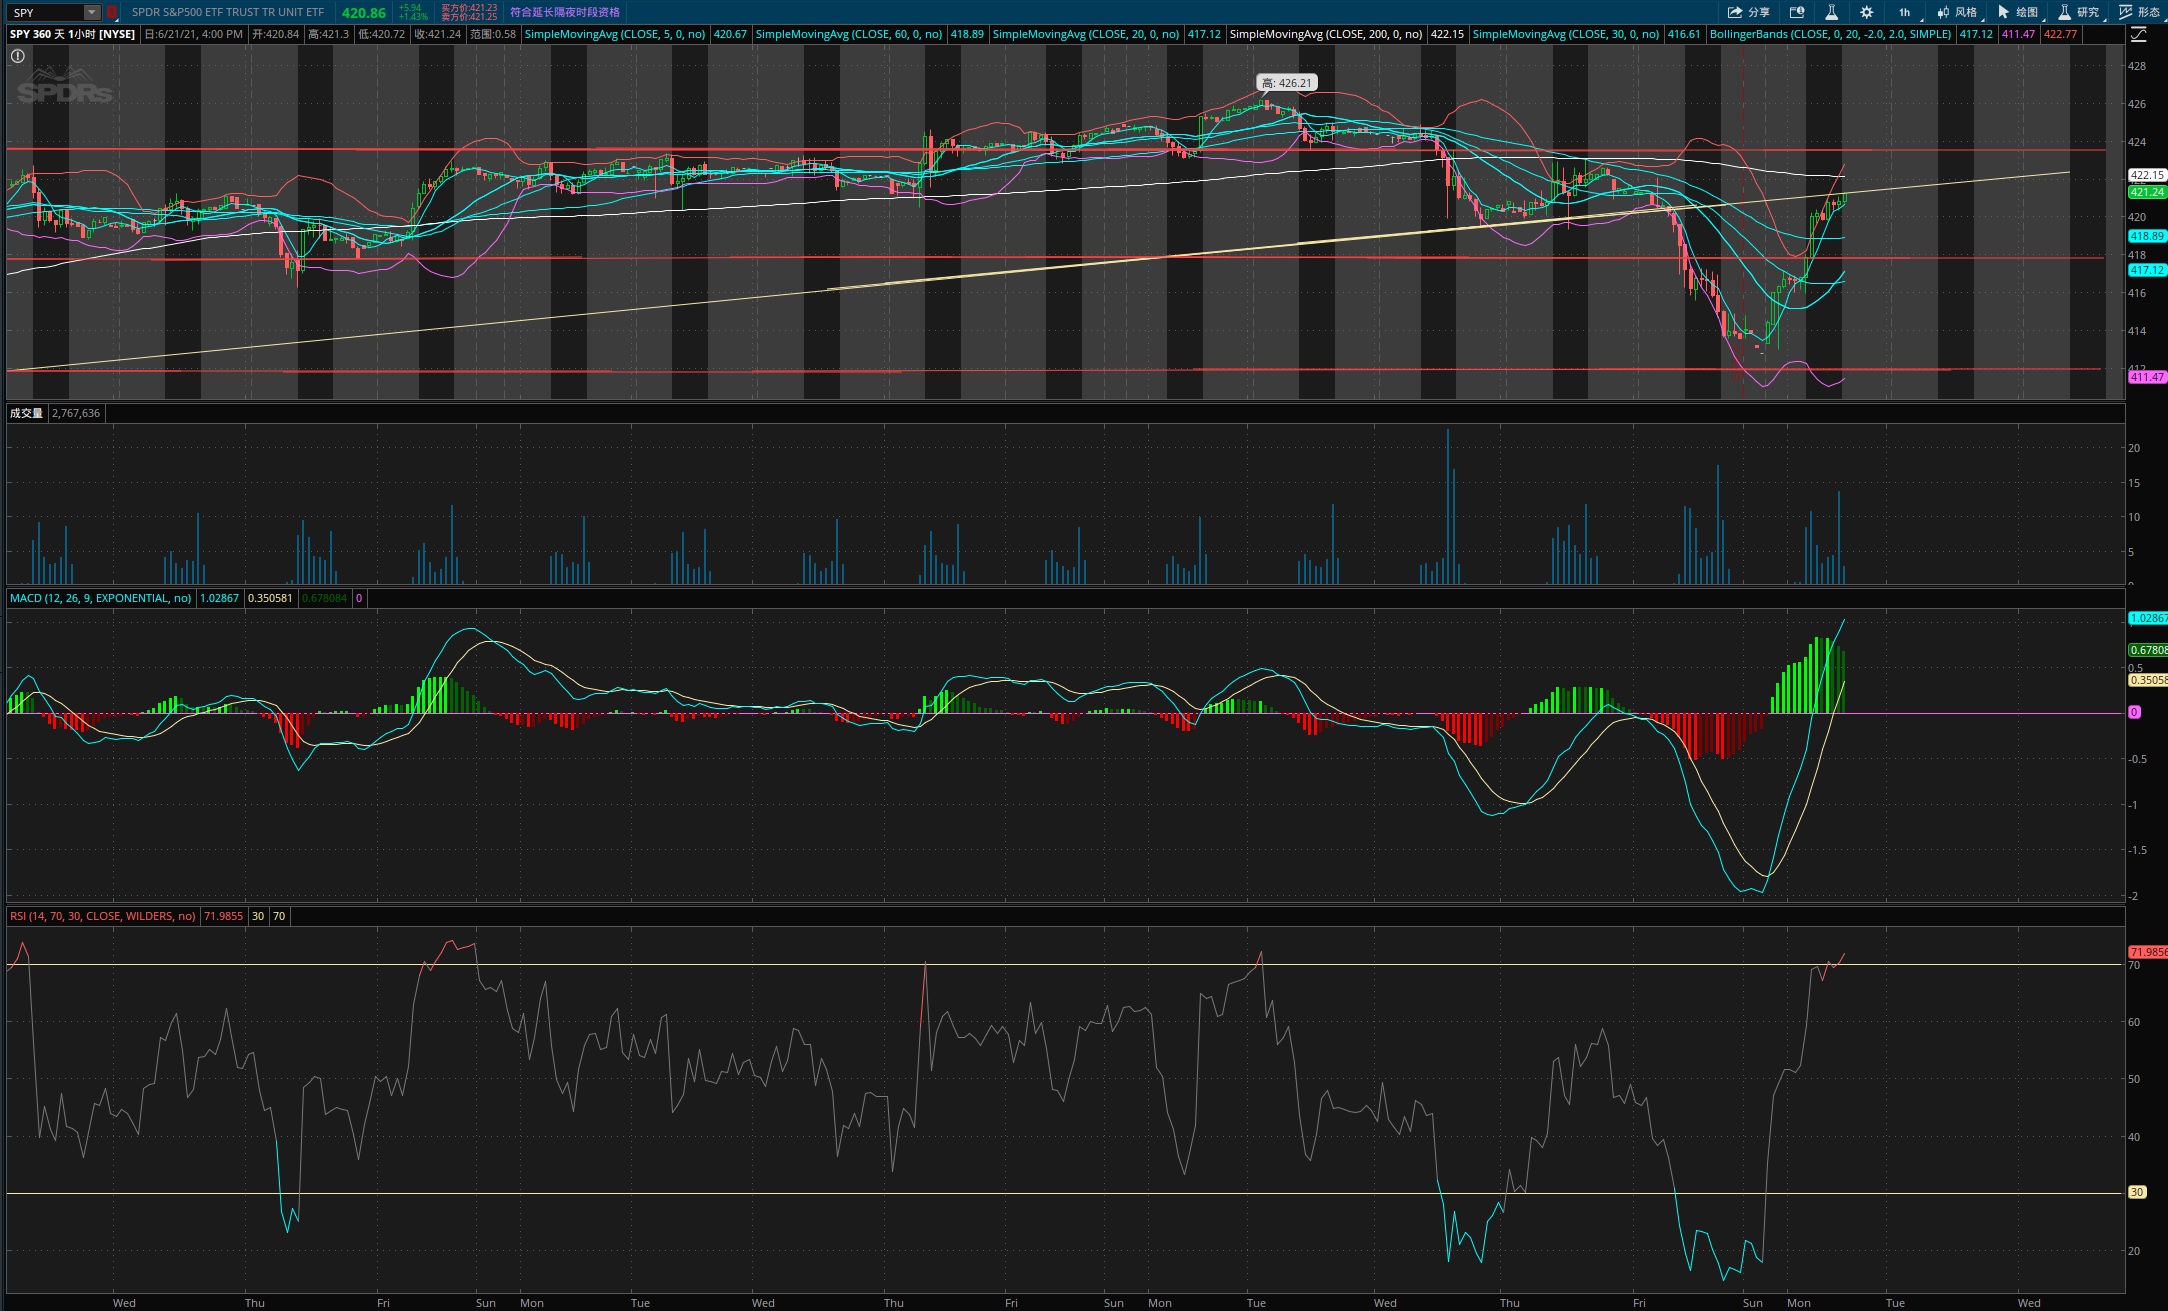Image resolution: width=2168 pixels, height=1311 pixels.
Task: Click the SimpleMovingAvg (CLOSE, 200, 0, no) label
Action: [1325, 34]
